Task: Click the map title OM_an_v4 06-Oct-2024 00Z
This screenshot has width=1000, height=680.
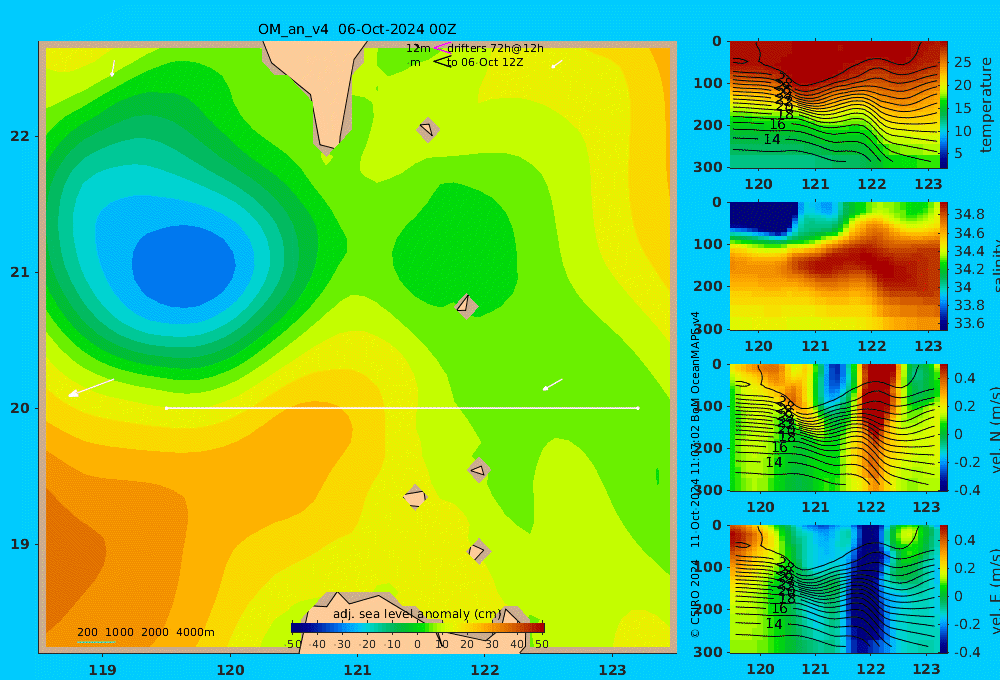Action: pos(357,29)
